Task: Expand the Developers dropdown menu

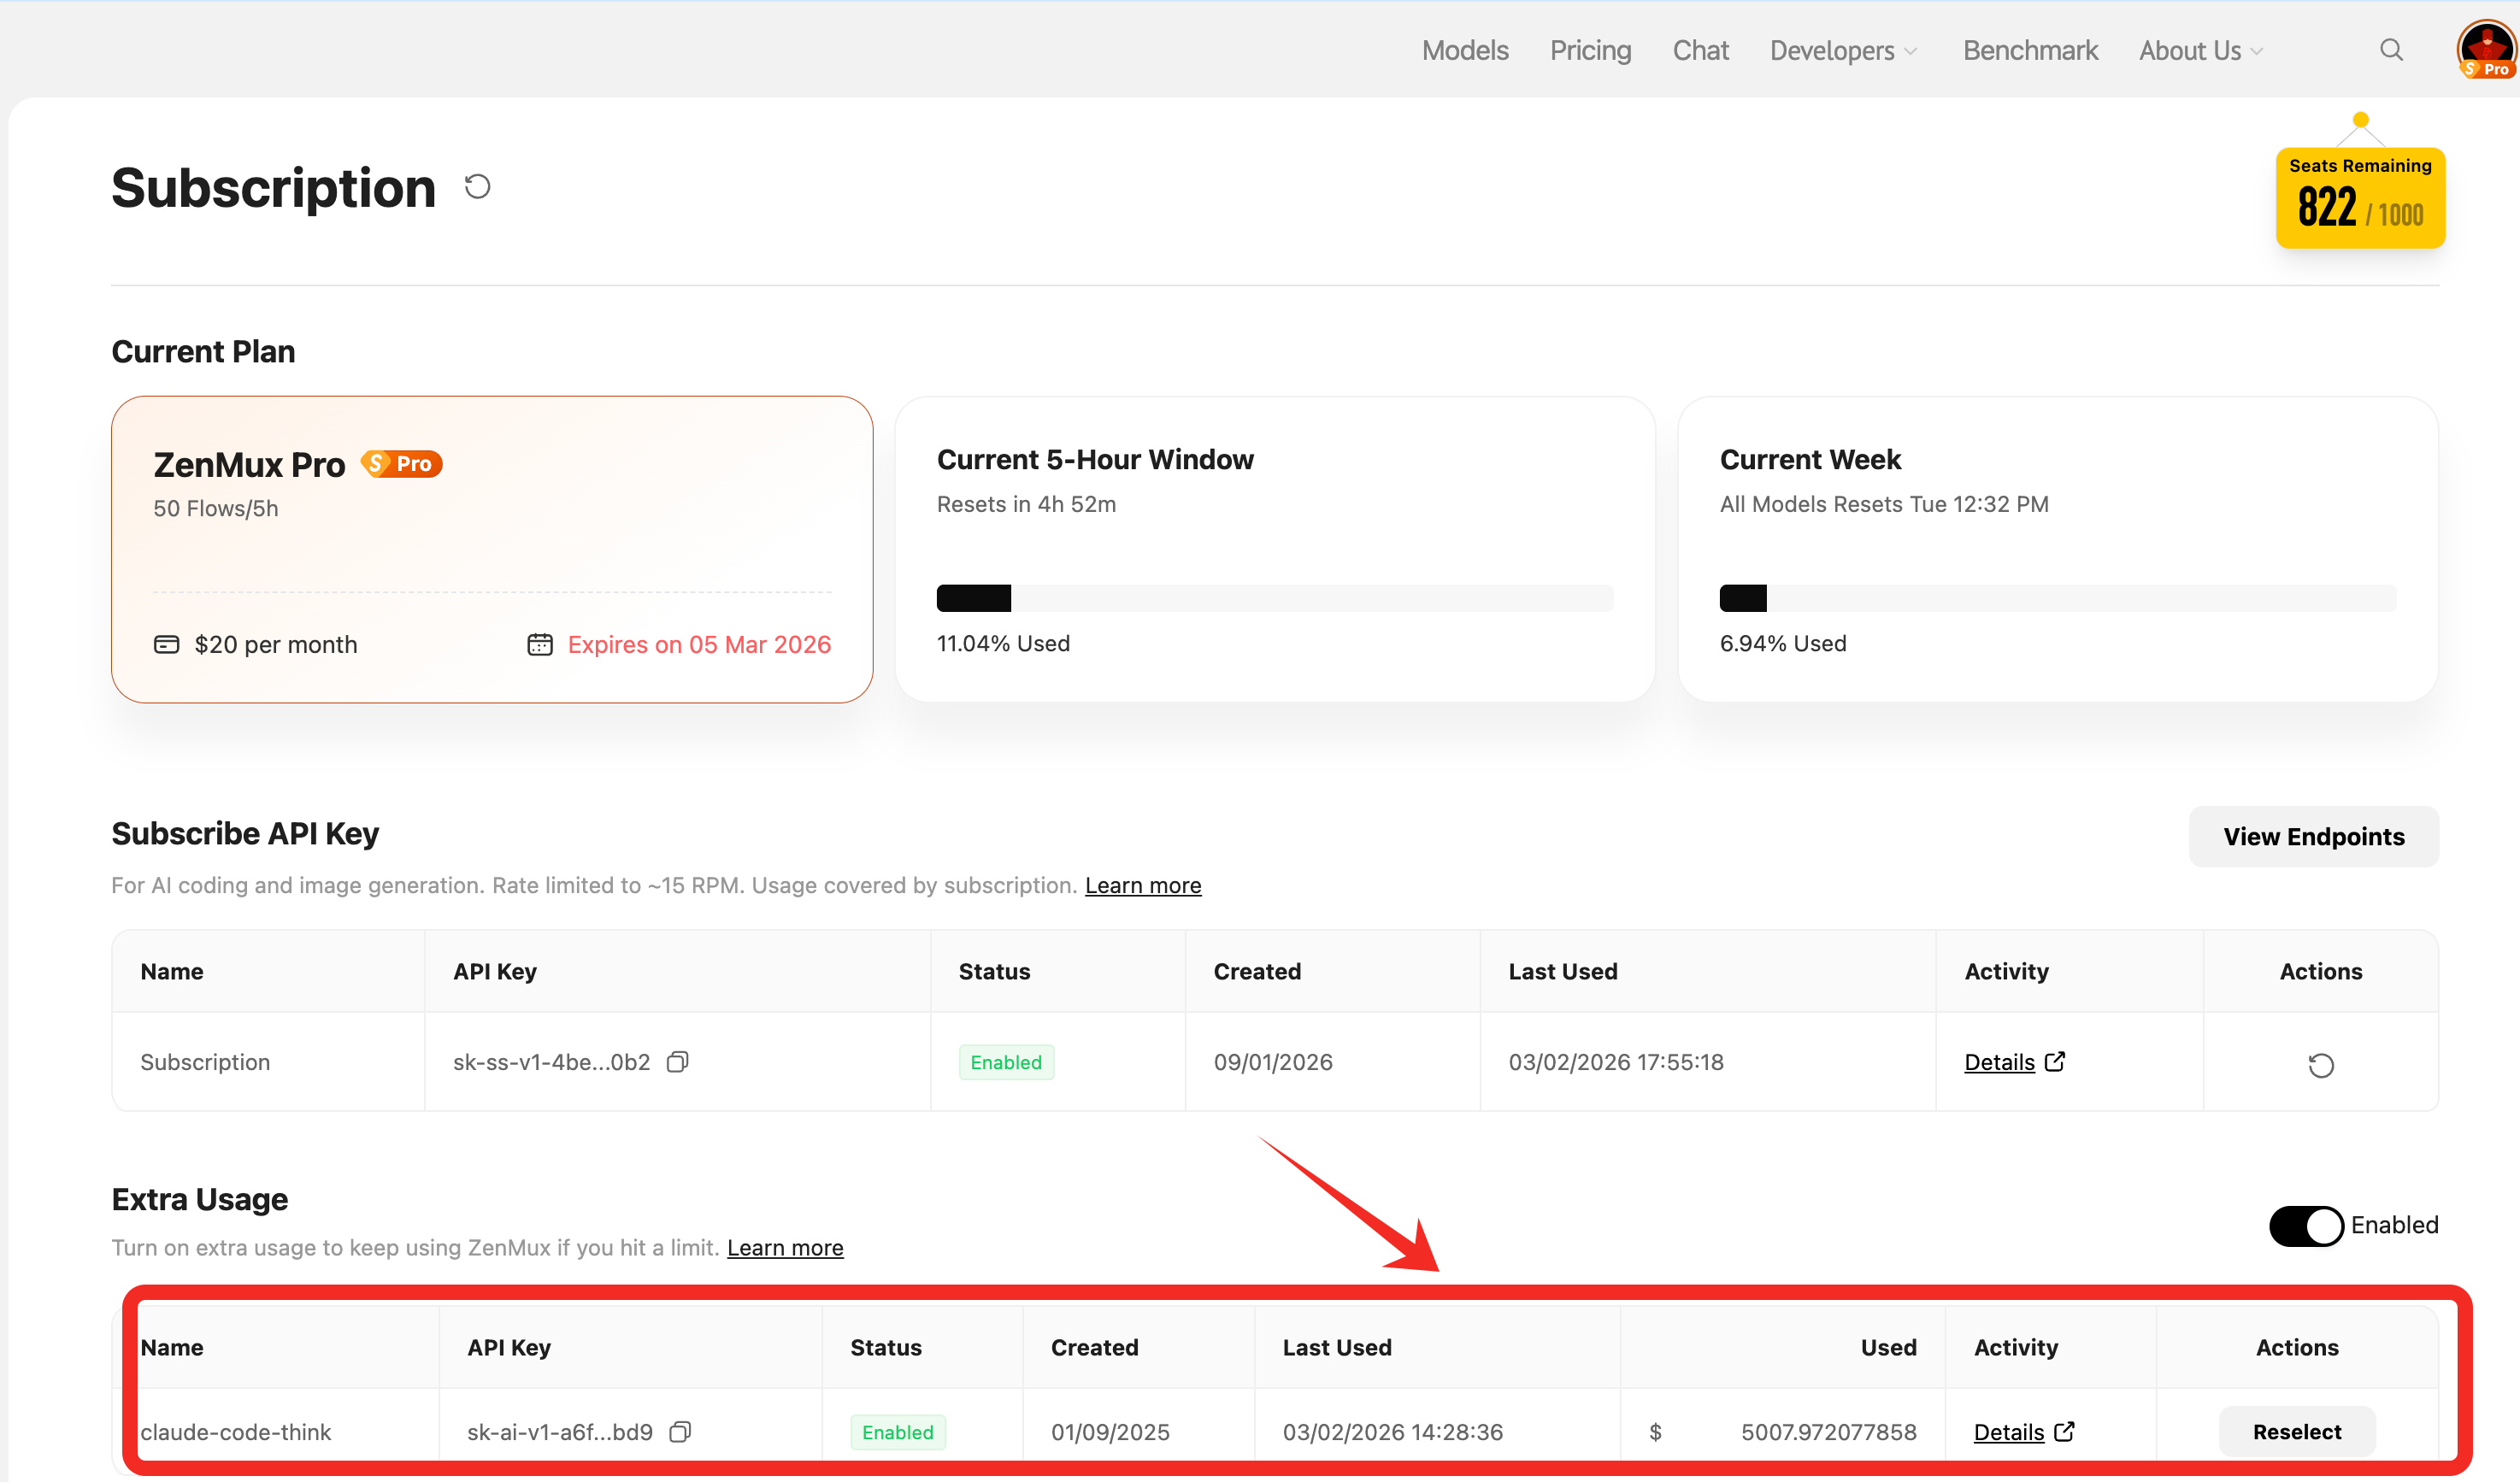Action: click(x=1842, y=50)
